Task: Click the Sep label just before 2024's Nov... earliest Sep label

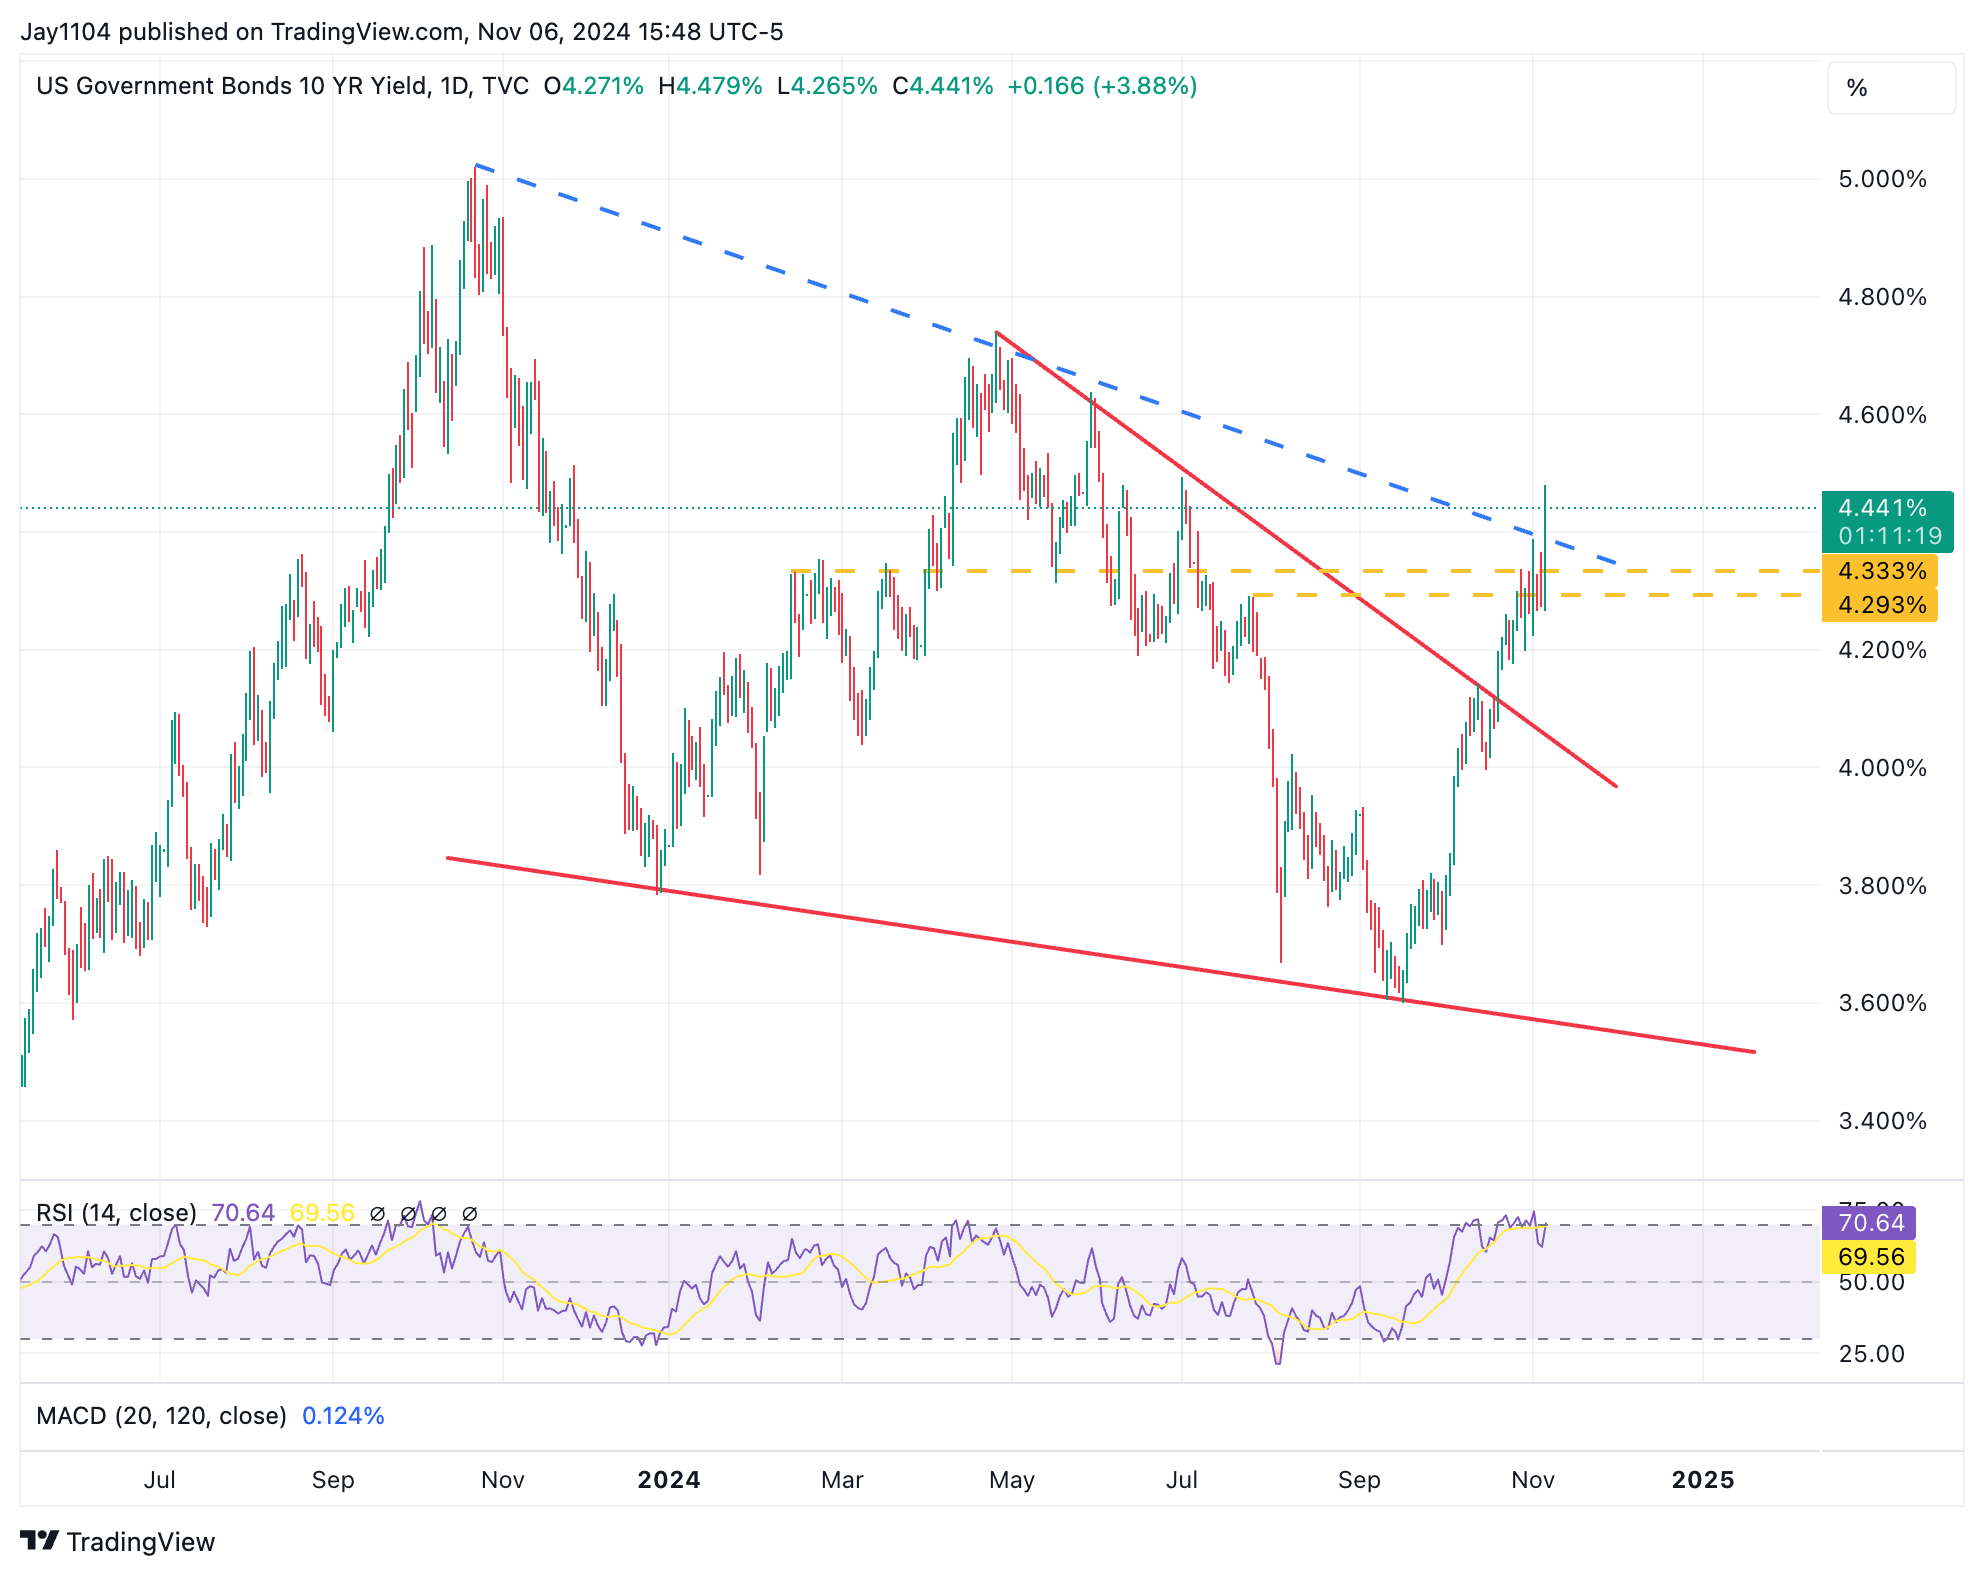Action: [x=333, y=1480]
